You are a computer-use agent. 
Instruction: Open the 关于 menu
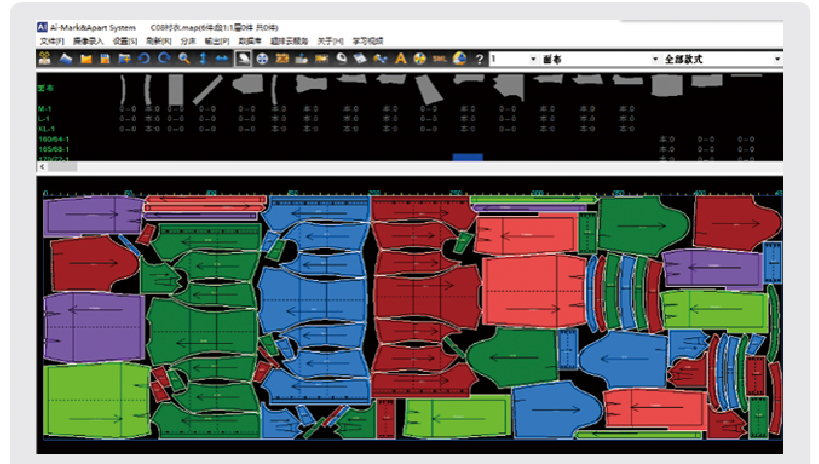[328, 42]
